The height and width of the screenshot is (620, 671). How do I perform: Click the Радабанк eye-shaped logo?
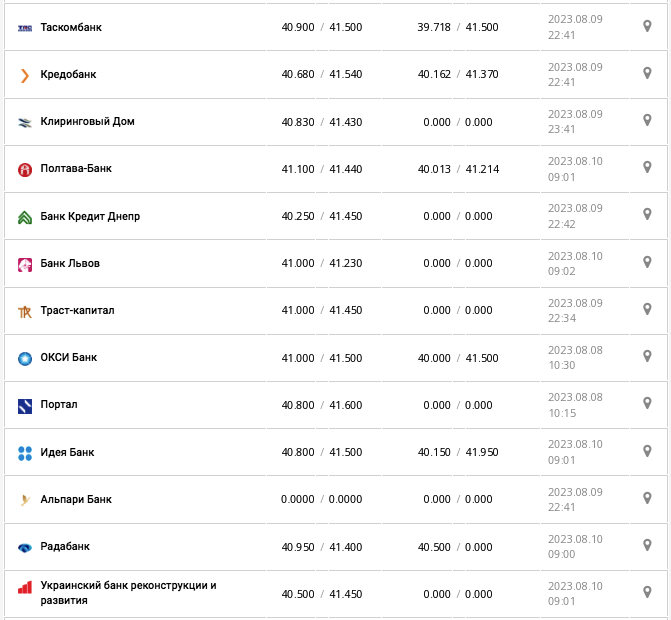click(25, 547)
